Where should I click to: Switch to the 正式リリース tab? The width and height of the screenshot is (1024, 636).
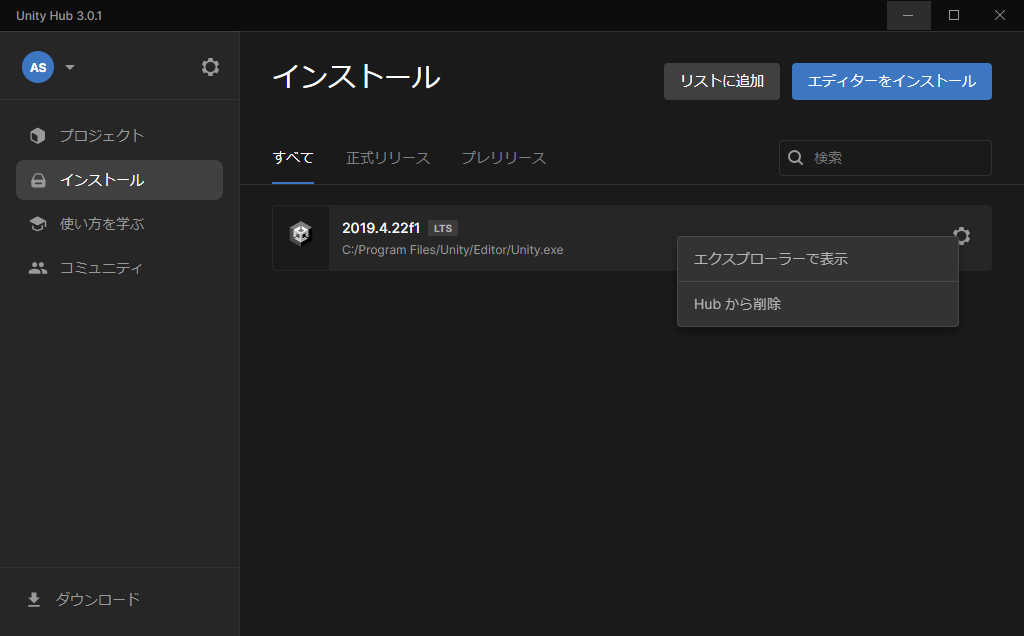[388, 158]
